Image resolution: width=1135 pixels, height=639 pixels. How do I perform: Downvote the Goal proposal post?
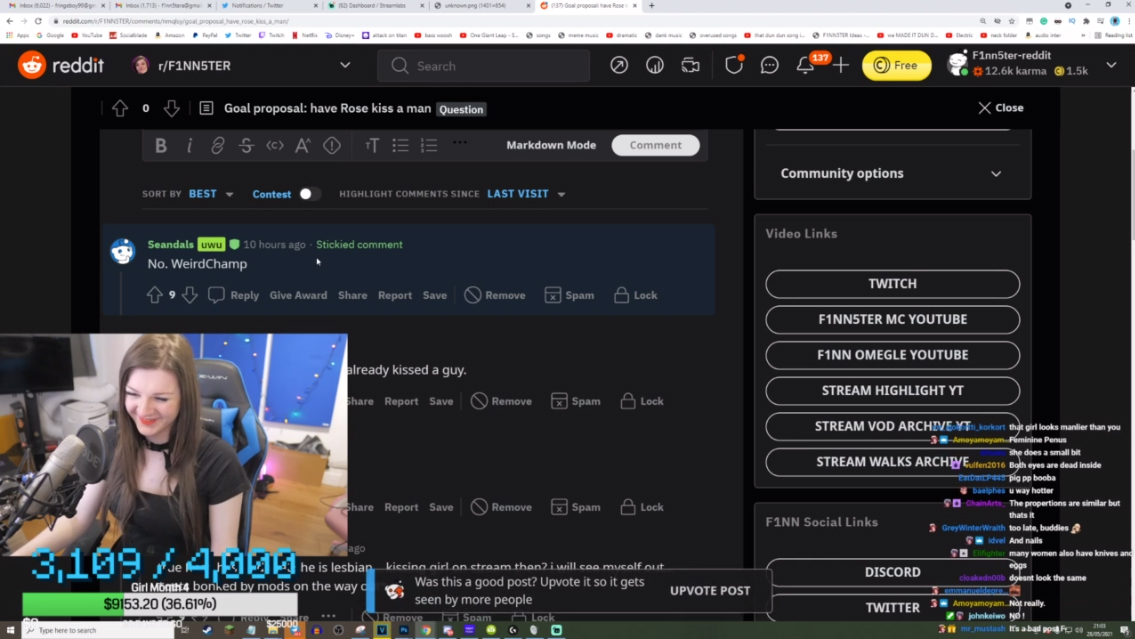(172, 109)
